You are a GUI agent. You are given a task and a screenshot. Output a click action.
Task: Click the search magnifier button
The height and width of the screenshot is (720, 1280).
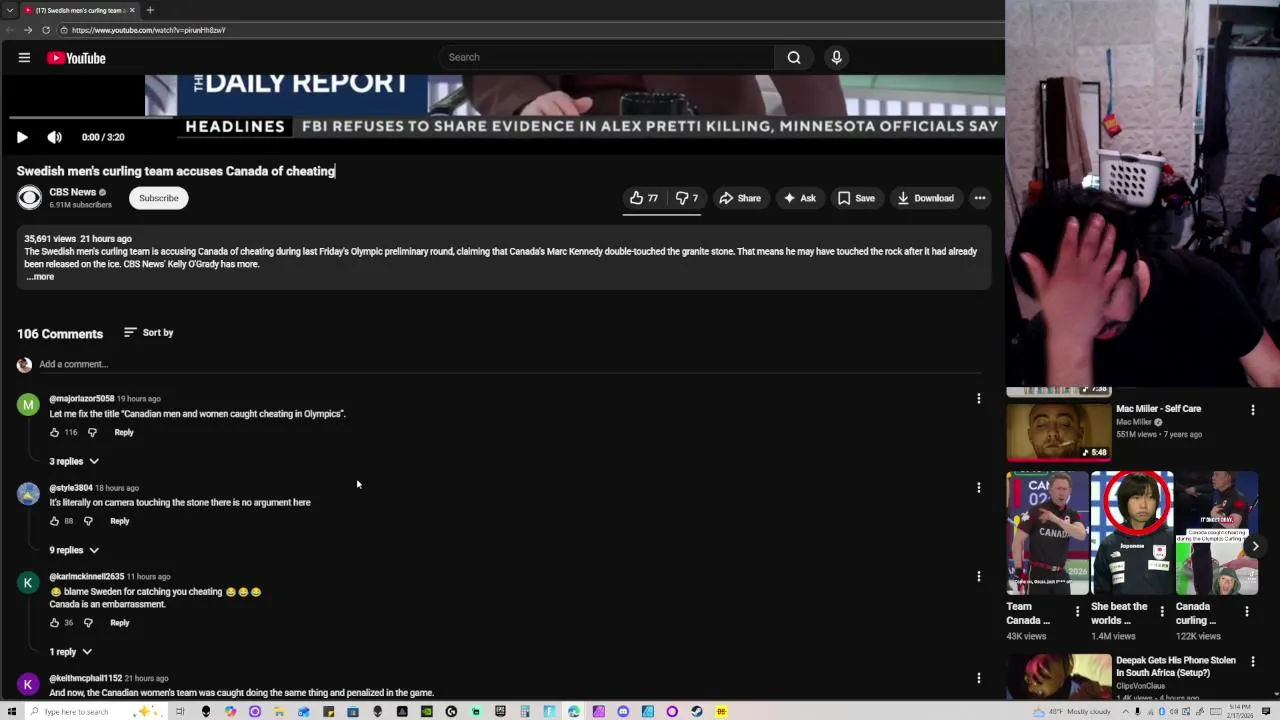coord(794,57)
